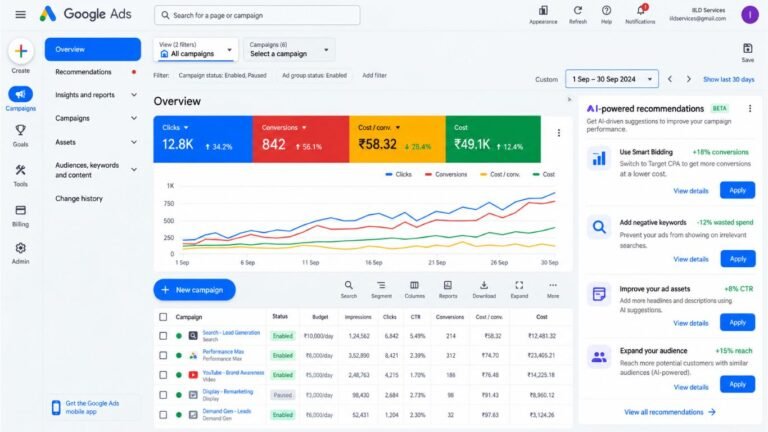
Task: Expand the Campaigns nav section
Action: coord(134,118)
